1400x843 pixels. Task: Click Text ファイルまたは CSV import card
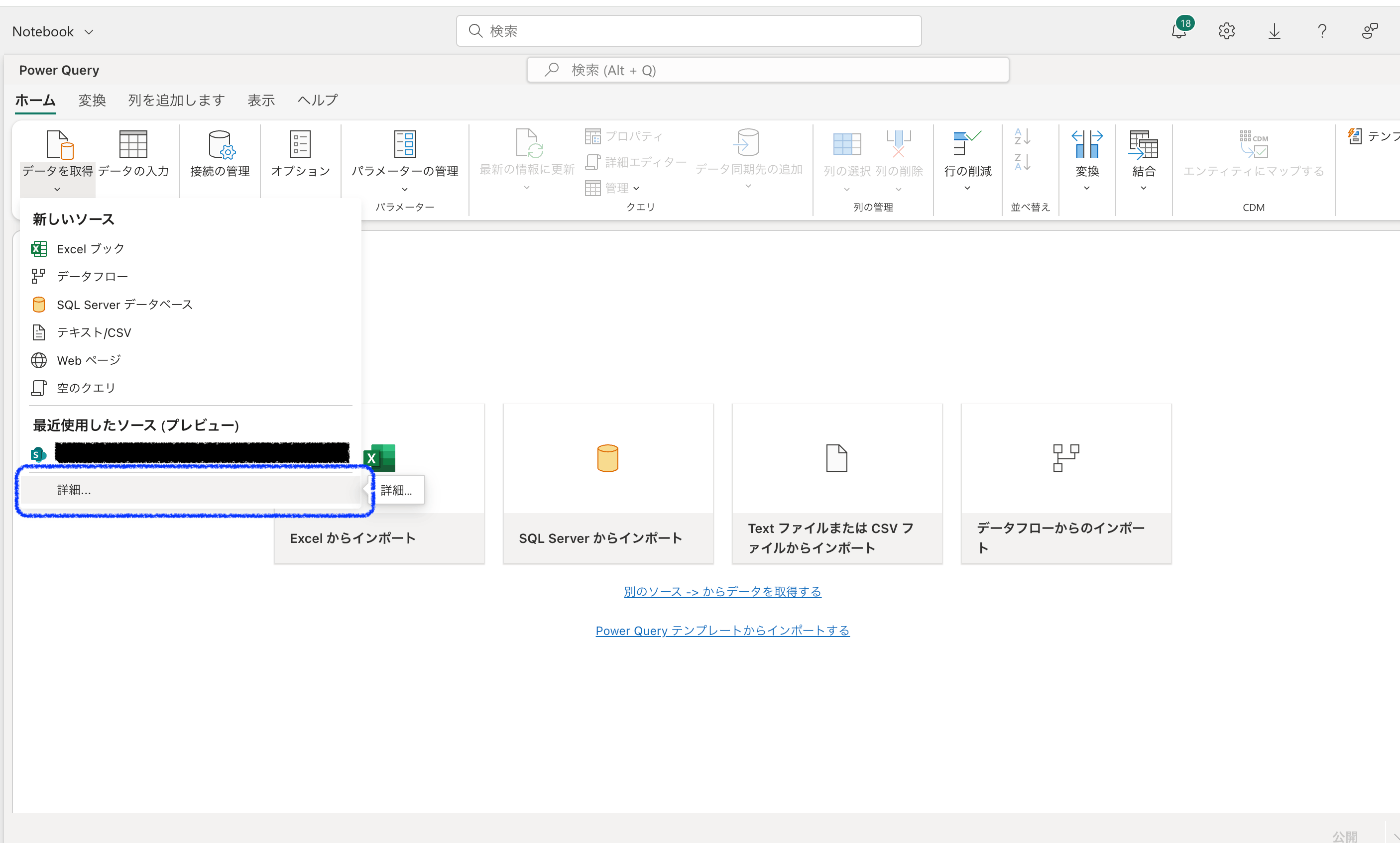click(837, 484)
